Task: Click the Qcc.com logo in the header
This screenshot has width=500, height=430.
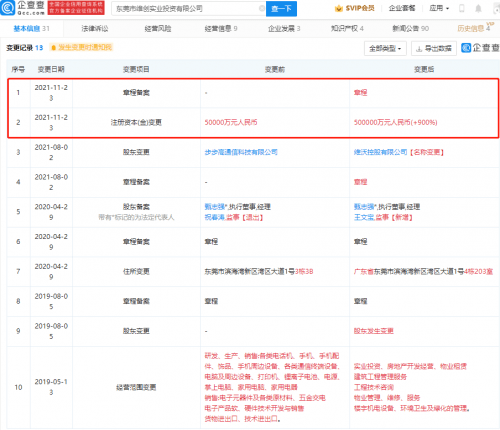Action: click(22, 8)
